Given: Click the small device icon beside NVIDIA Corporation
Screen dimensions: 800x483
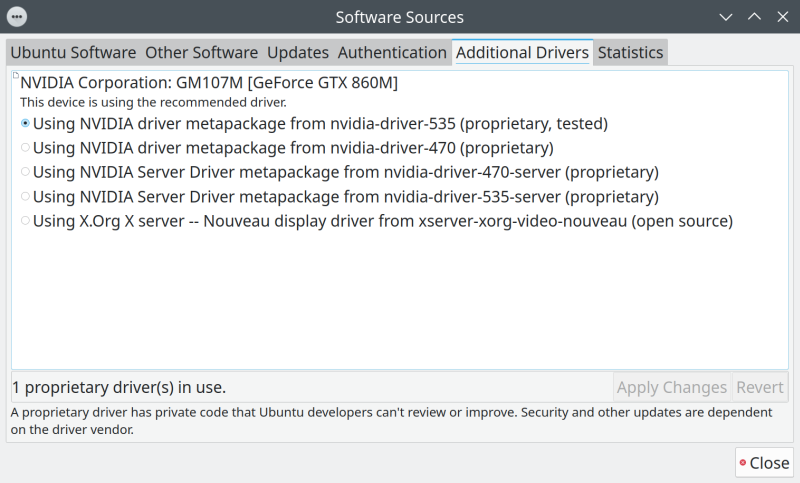Looking at the screenshot, I should 16,75.
